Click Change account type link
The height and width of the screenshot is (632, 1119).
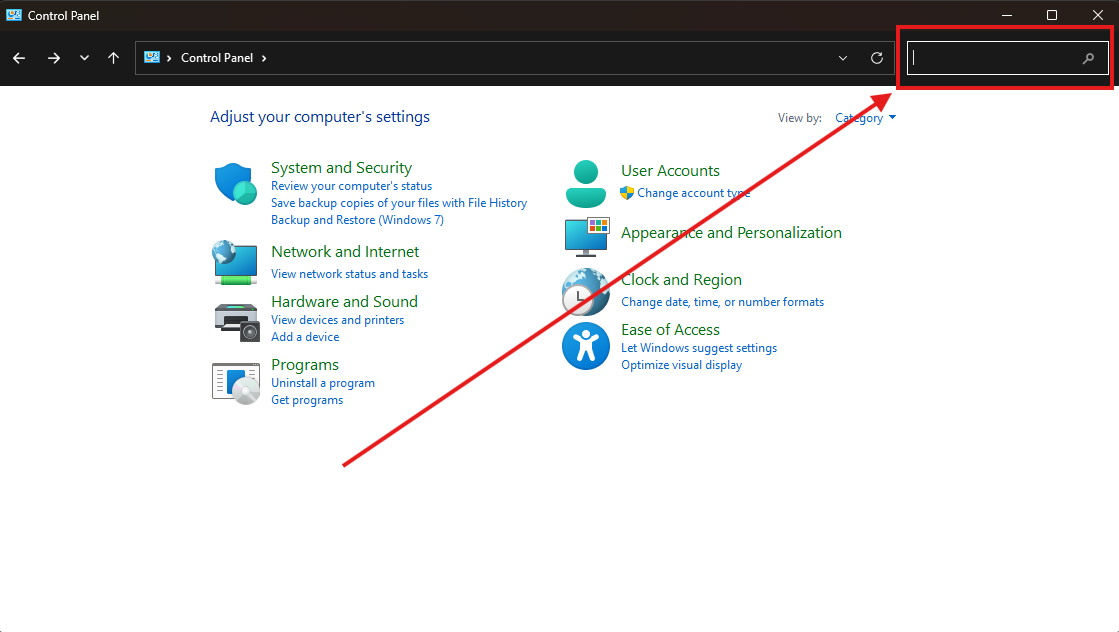pyautogui.click(x=694, y=193)
